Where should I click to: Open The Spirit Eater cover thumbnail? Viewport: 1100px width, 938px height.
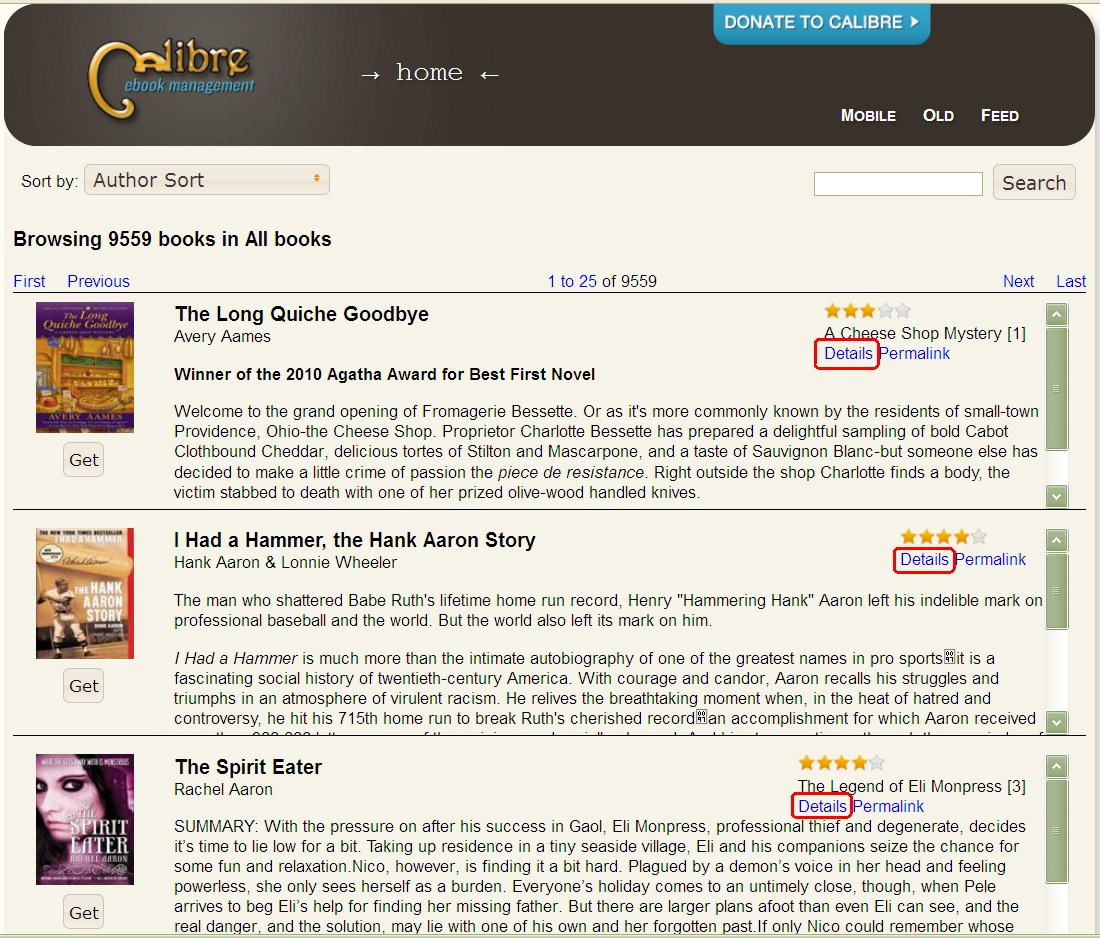click(x=85, y=819)
